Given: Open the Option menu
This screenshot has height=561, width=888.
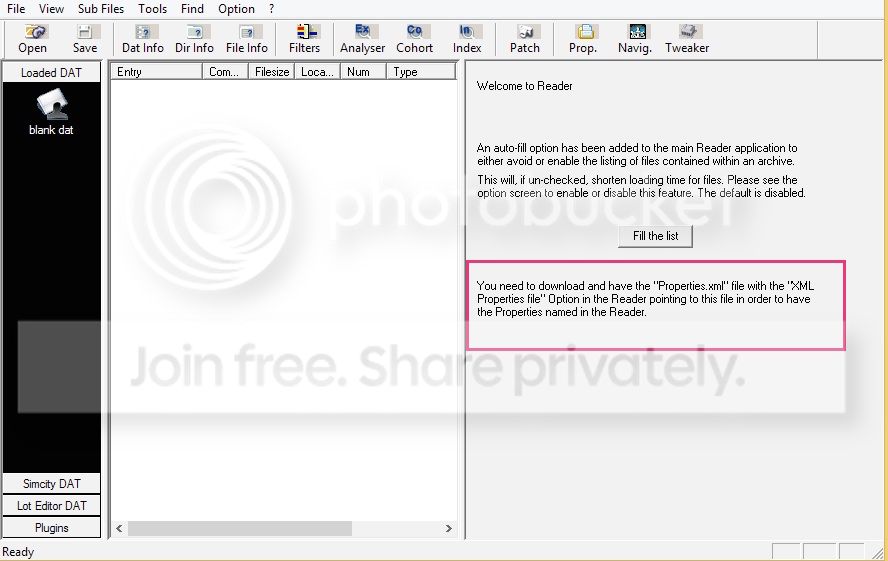Looking at the screenshot, I should (x=236, y=9).
